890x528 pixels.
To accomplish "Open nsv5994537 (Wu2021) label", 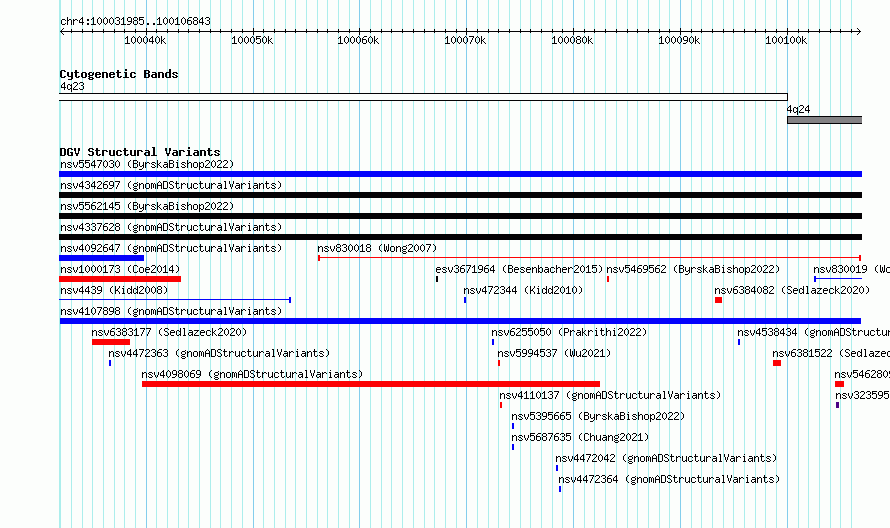I will pyautogui.click(x=554, y=353).
